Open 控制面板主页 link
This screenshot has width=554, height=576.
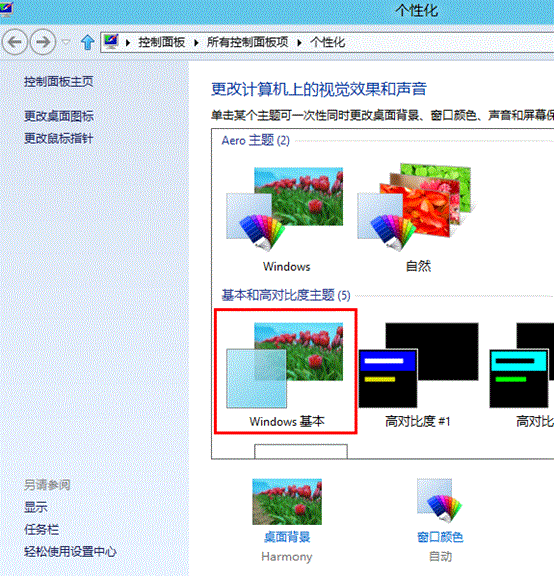point(59,81)
